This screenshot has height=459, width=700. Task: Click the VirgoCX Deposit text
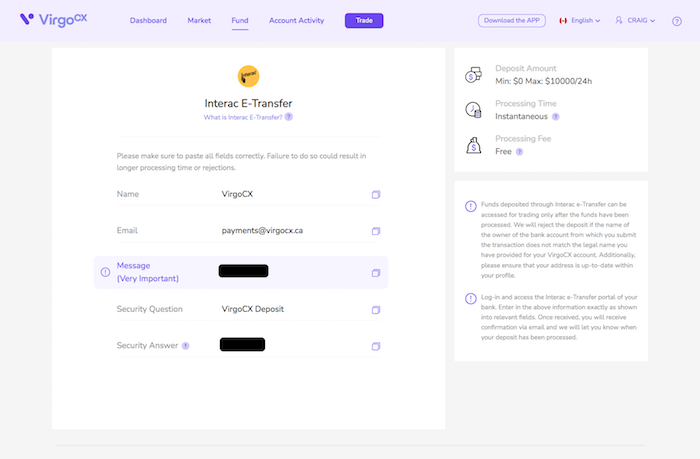[x=253, y=309]
